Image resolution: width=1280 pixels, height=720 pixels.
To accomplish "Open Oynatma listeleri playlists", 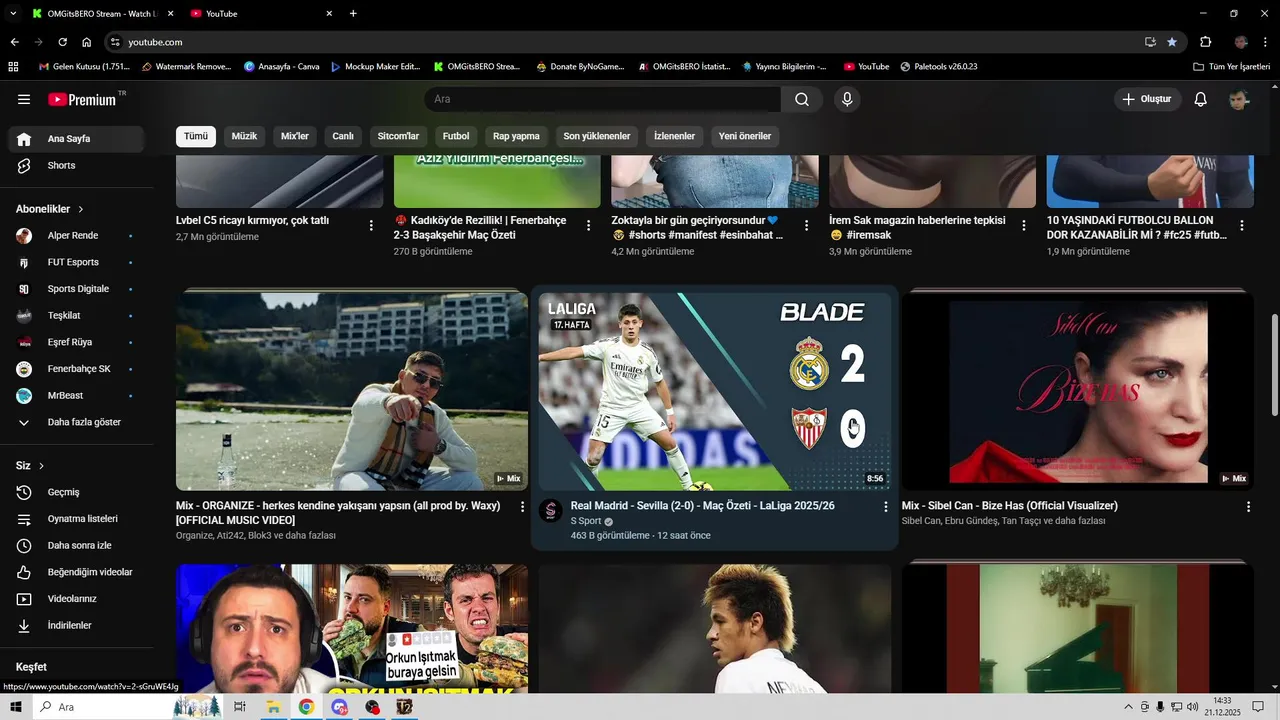I will point(76,519).
